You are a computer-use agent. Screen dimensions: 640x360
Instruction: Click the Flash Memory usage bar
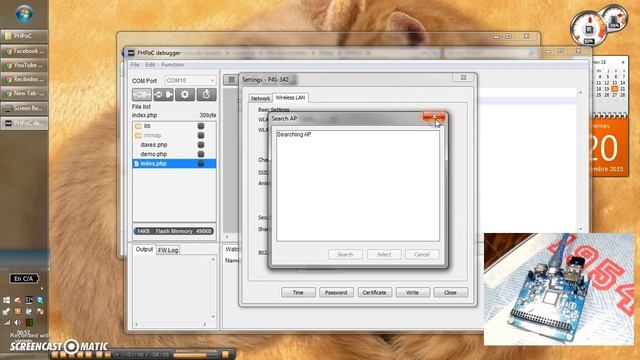[174, 231]
